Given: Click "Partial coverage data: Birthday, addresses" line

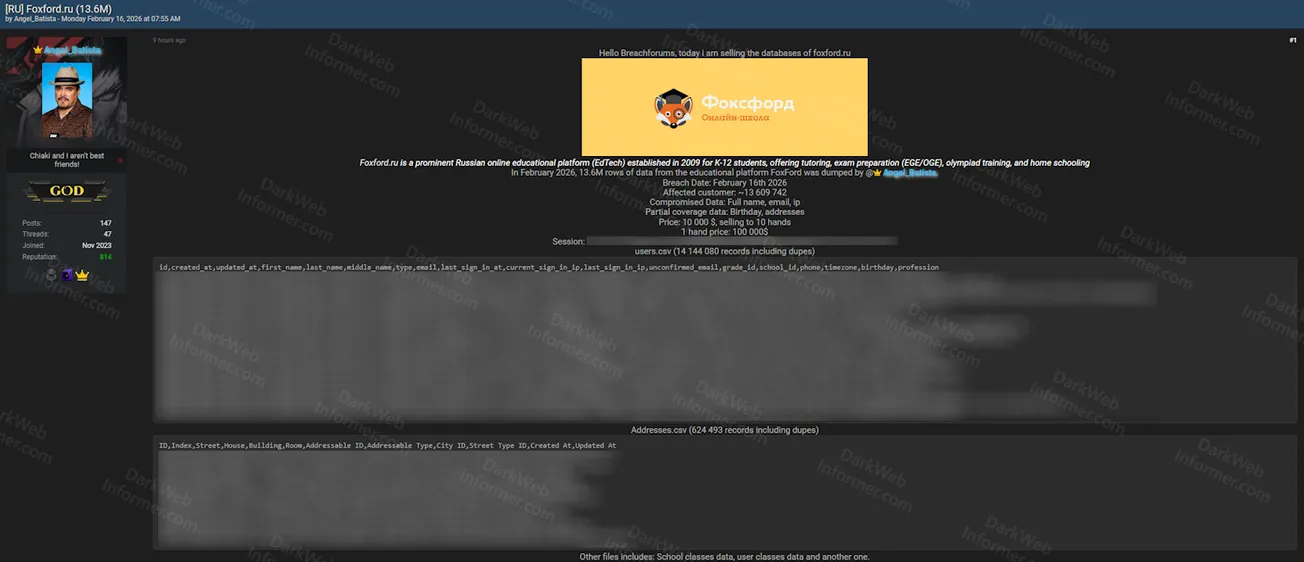Looking at the screenshot, I should click(x=724, y=212).
